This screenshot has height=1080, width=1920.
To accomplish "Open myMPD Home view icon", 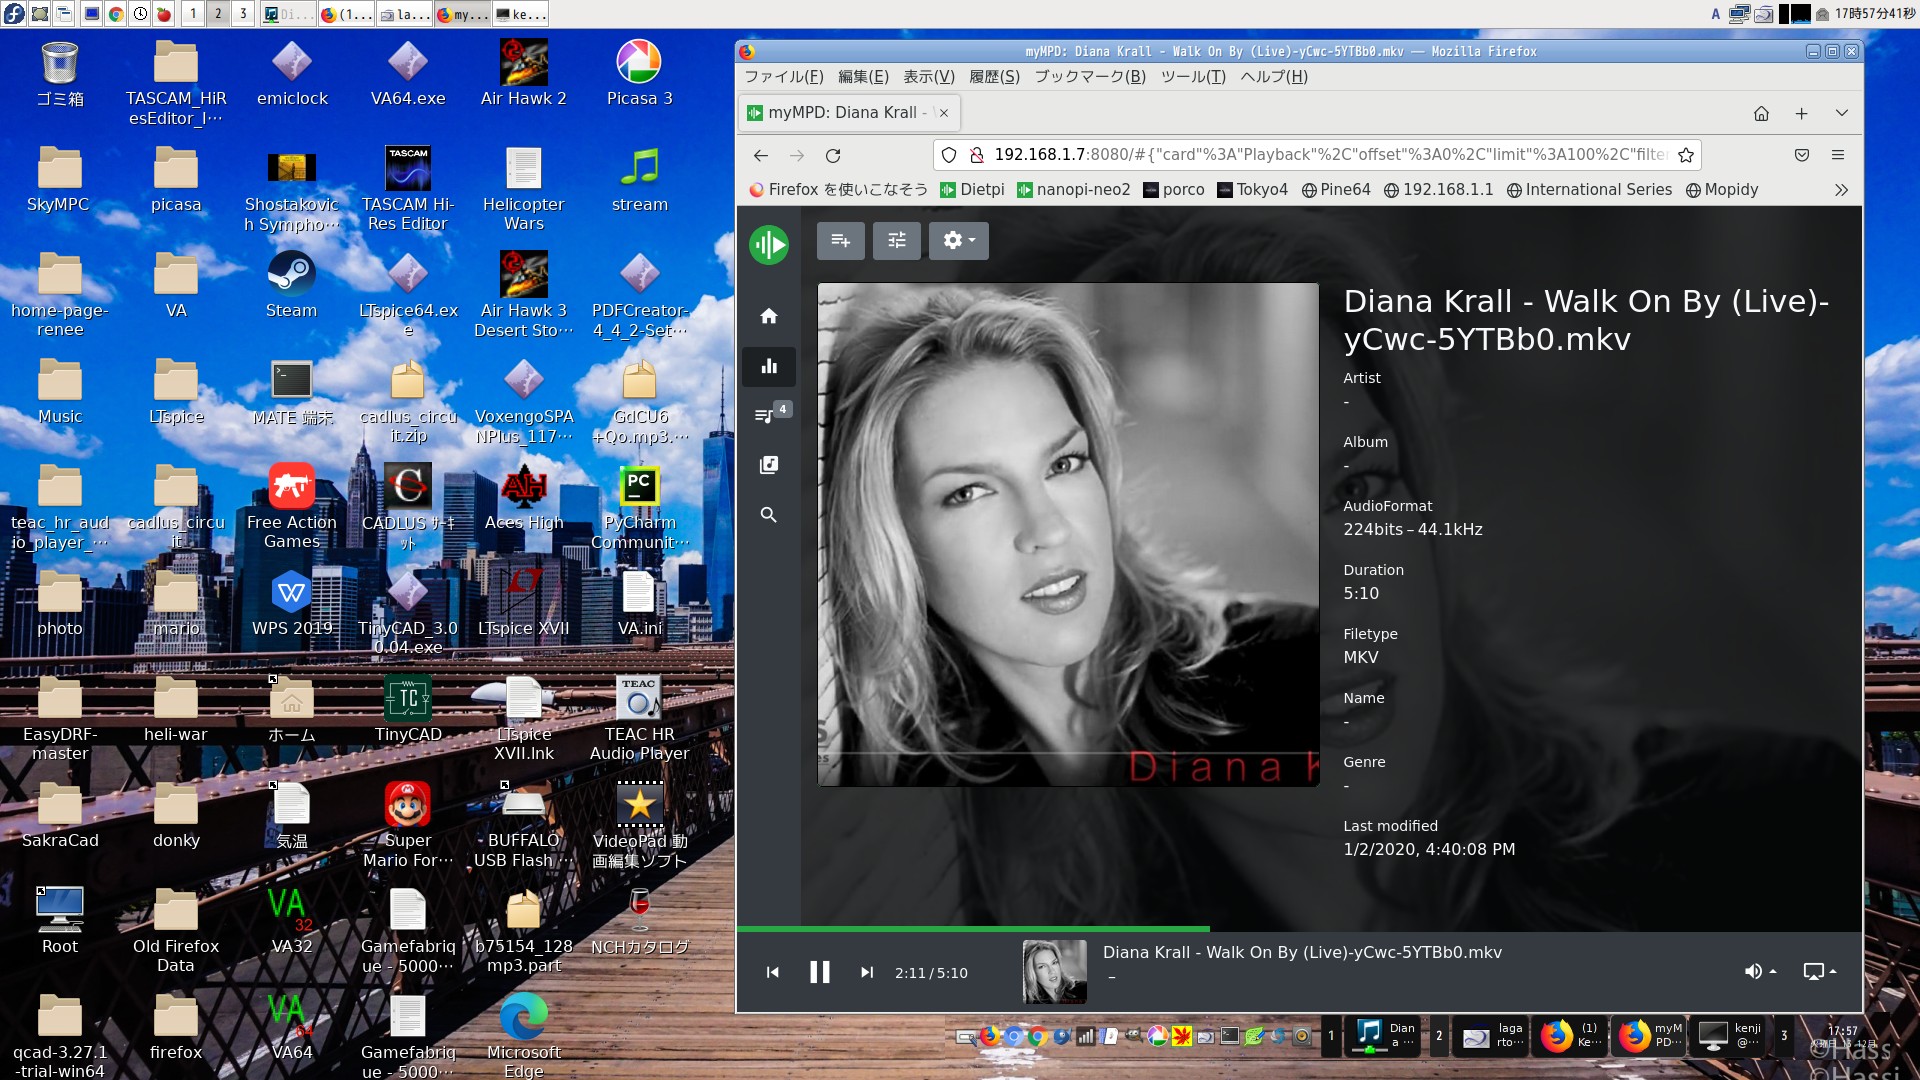I will pos(768,316).
